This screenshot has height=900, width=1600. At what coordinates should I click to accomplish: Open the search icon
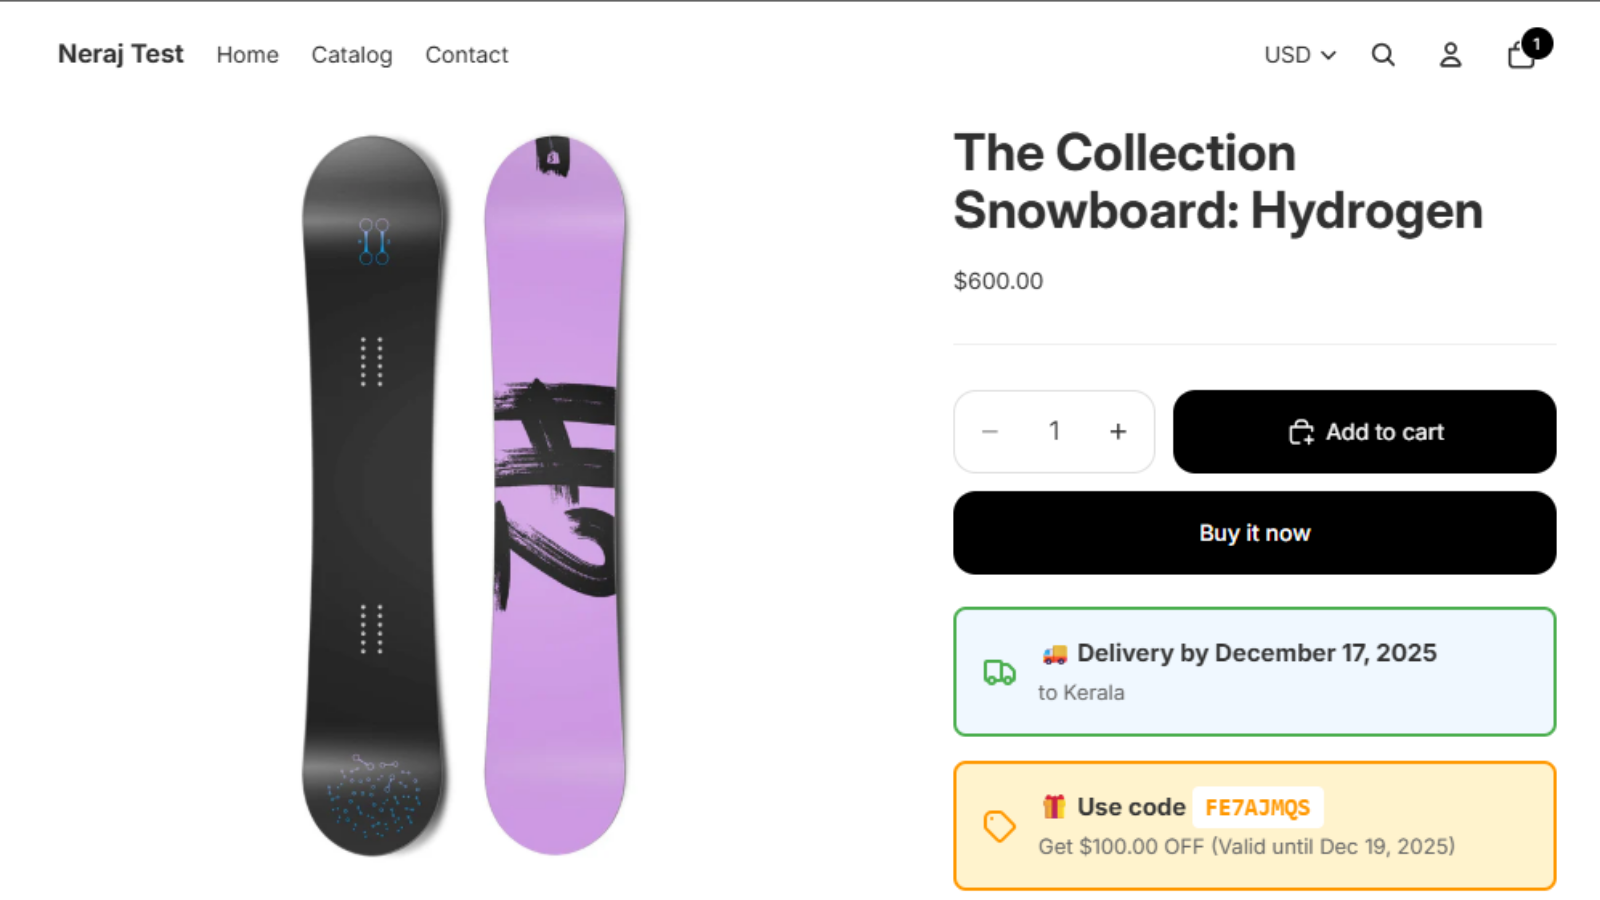point(1383,55)
